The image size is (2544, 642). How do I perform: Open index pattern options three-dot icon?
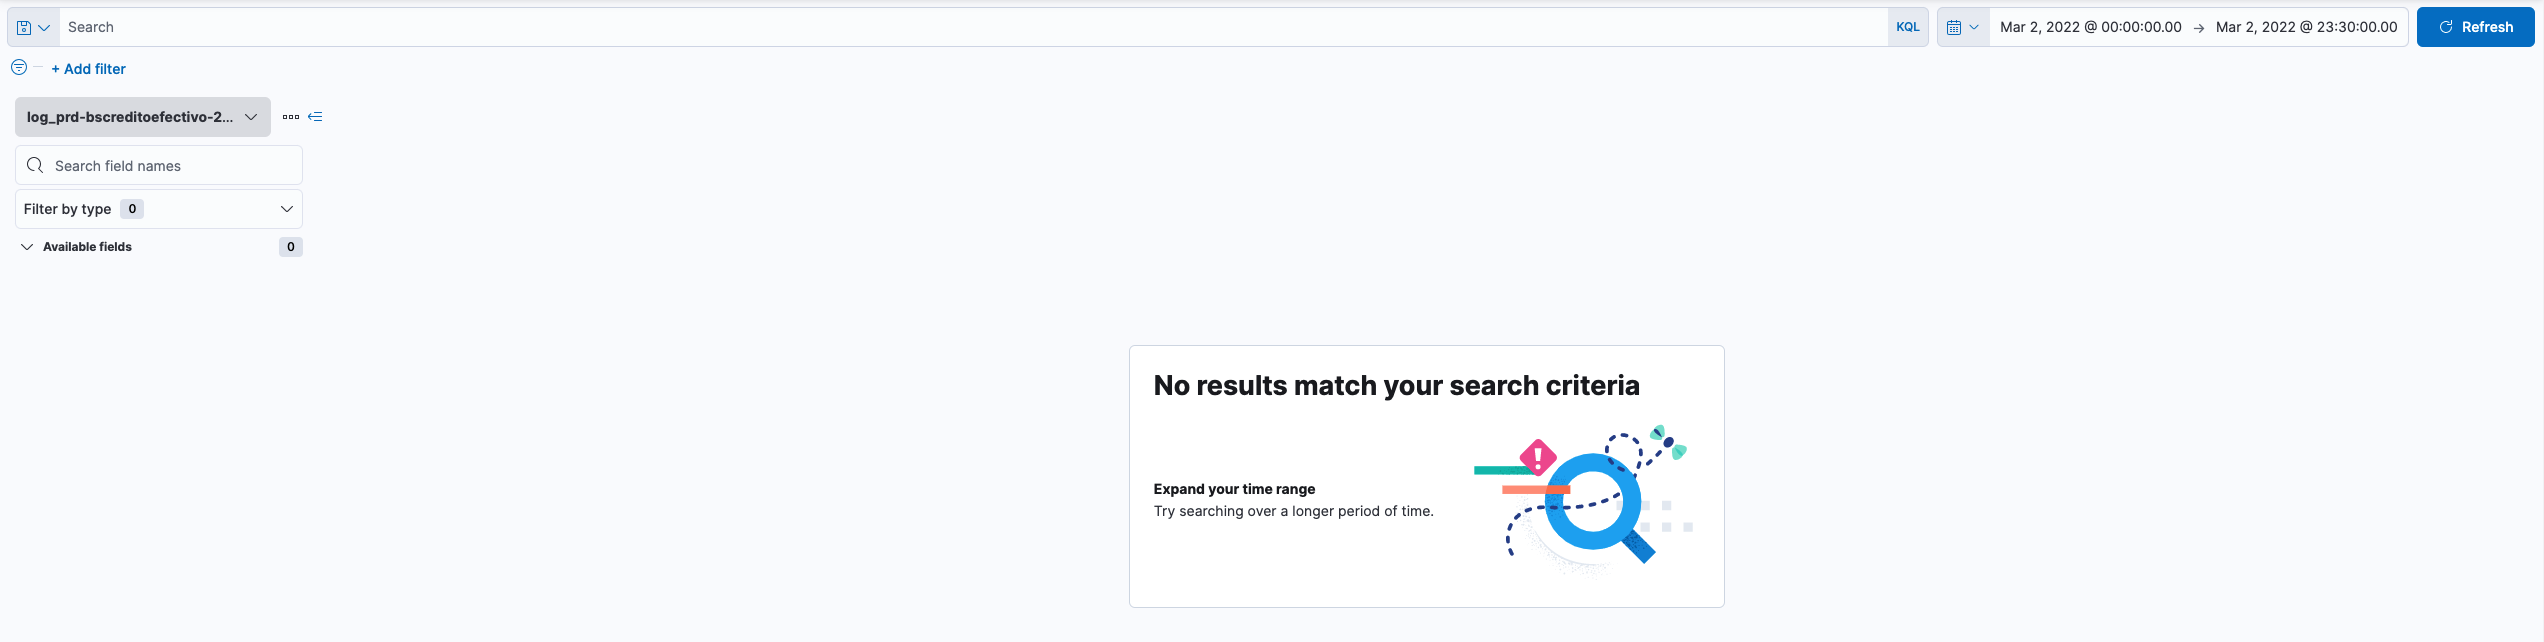[291, 117]
